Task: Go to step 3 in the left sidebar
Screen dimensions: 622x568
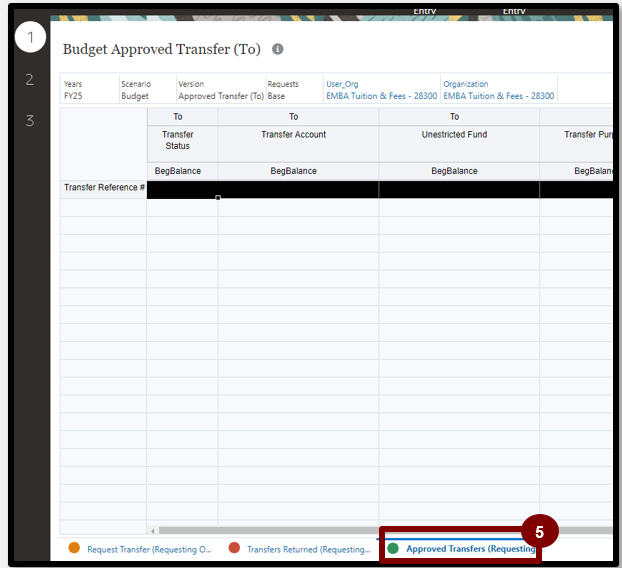Action: click(30, 121)
